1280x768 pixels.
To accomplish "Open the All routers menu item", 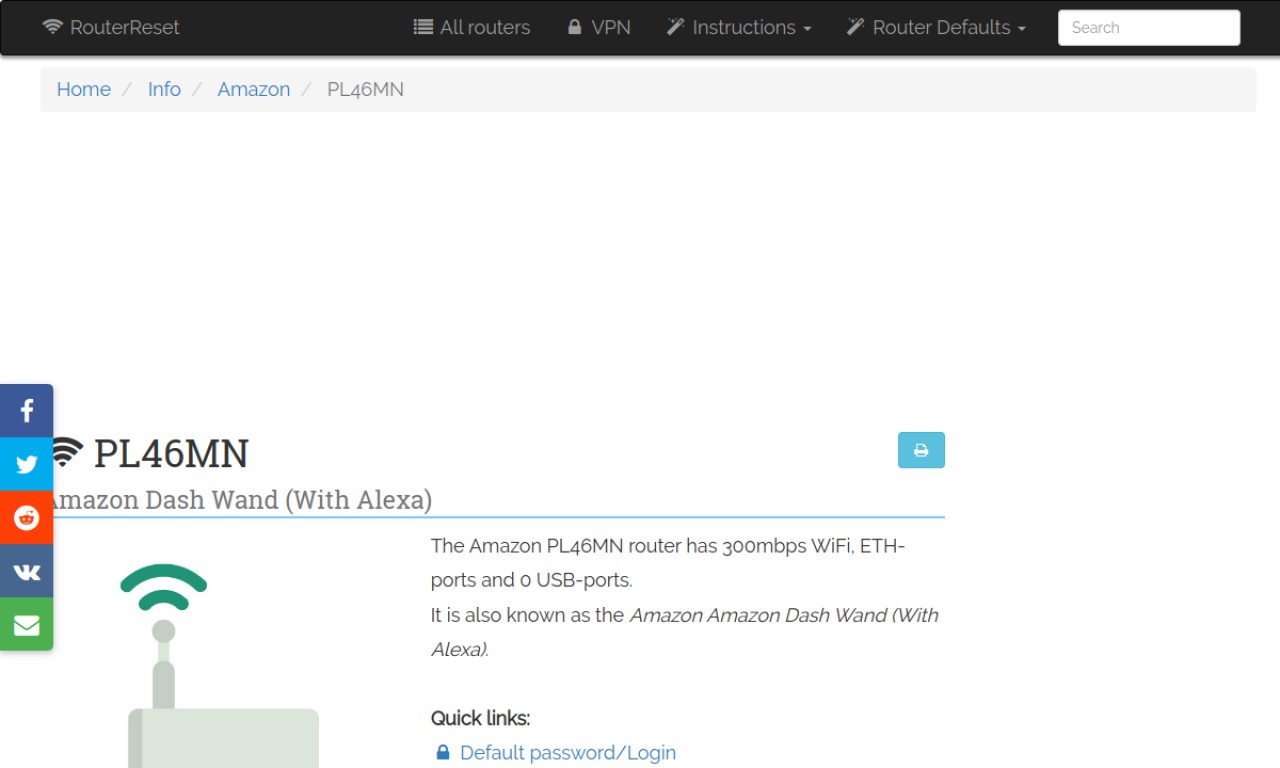I will coord(472,27).
